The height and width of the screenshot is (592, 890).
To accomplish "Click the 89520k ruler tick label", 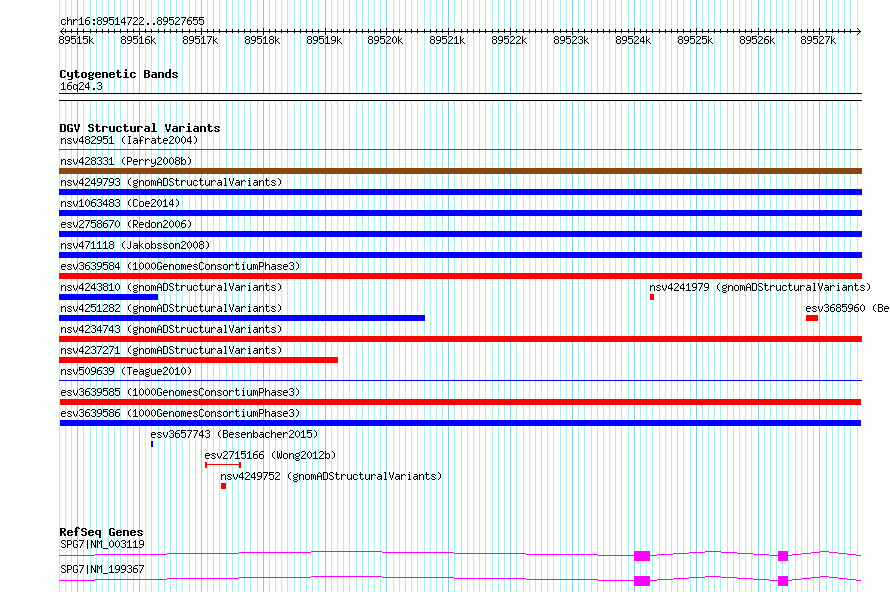I will pyautogui.click(x=385, y=40).
